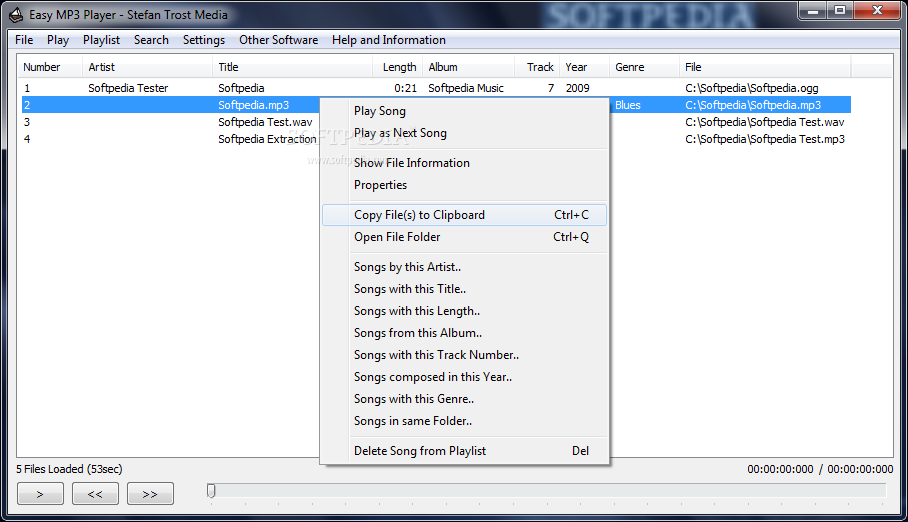Click the Easy MP3 Player title bar icon

(16, 15)
